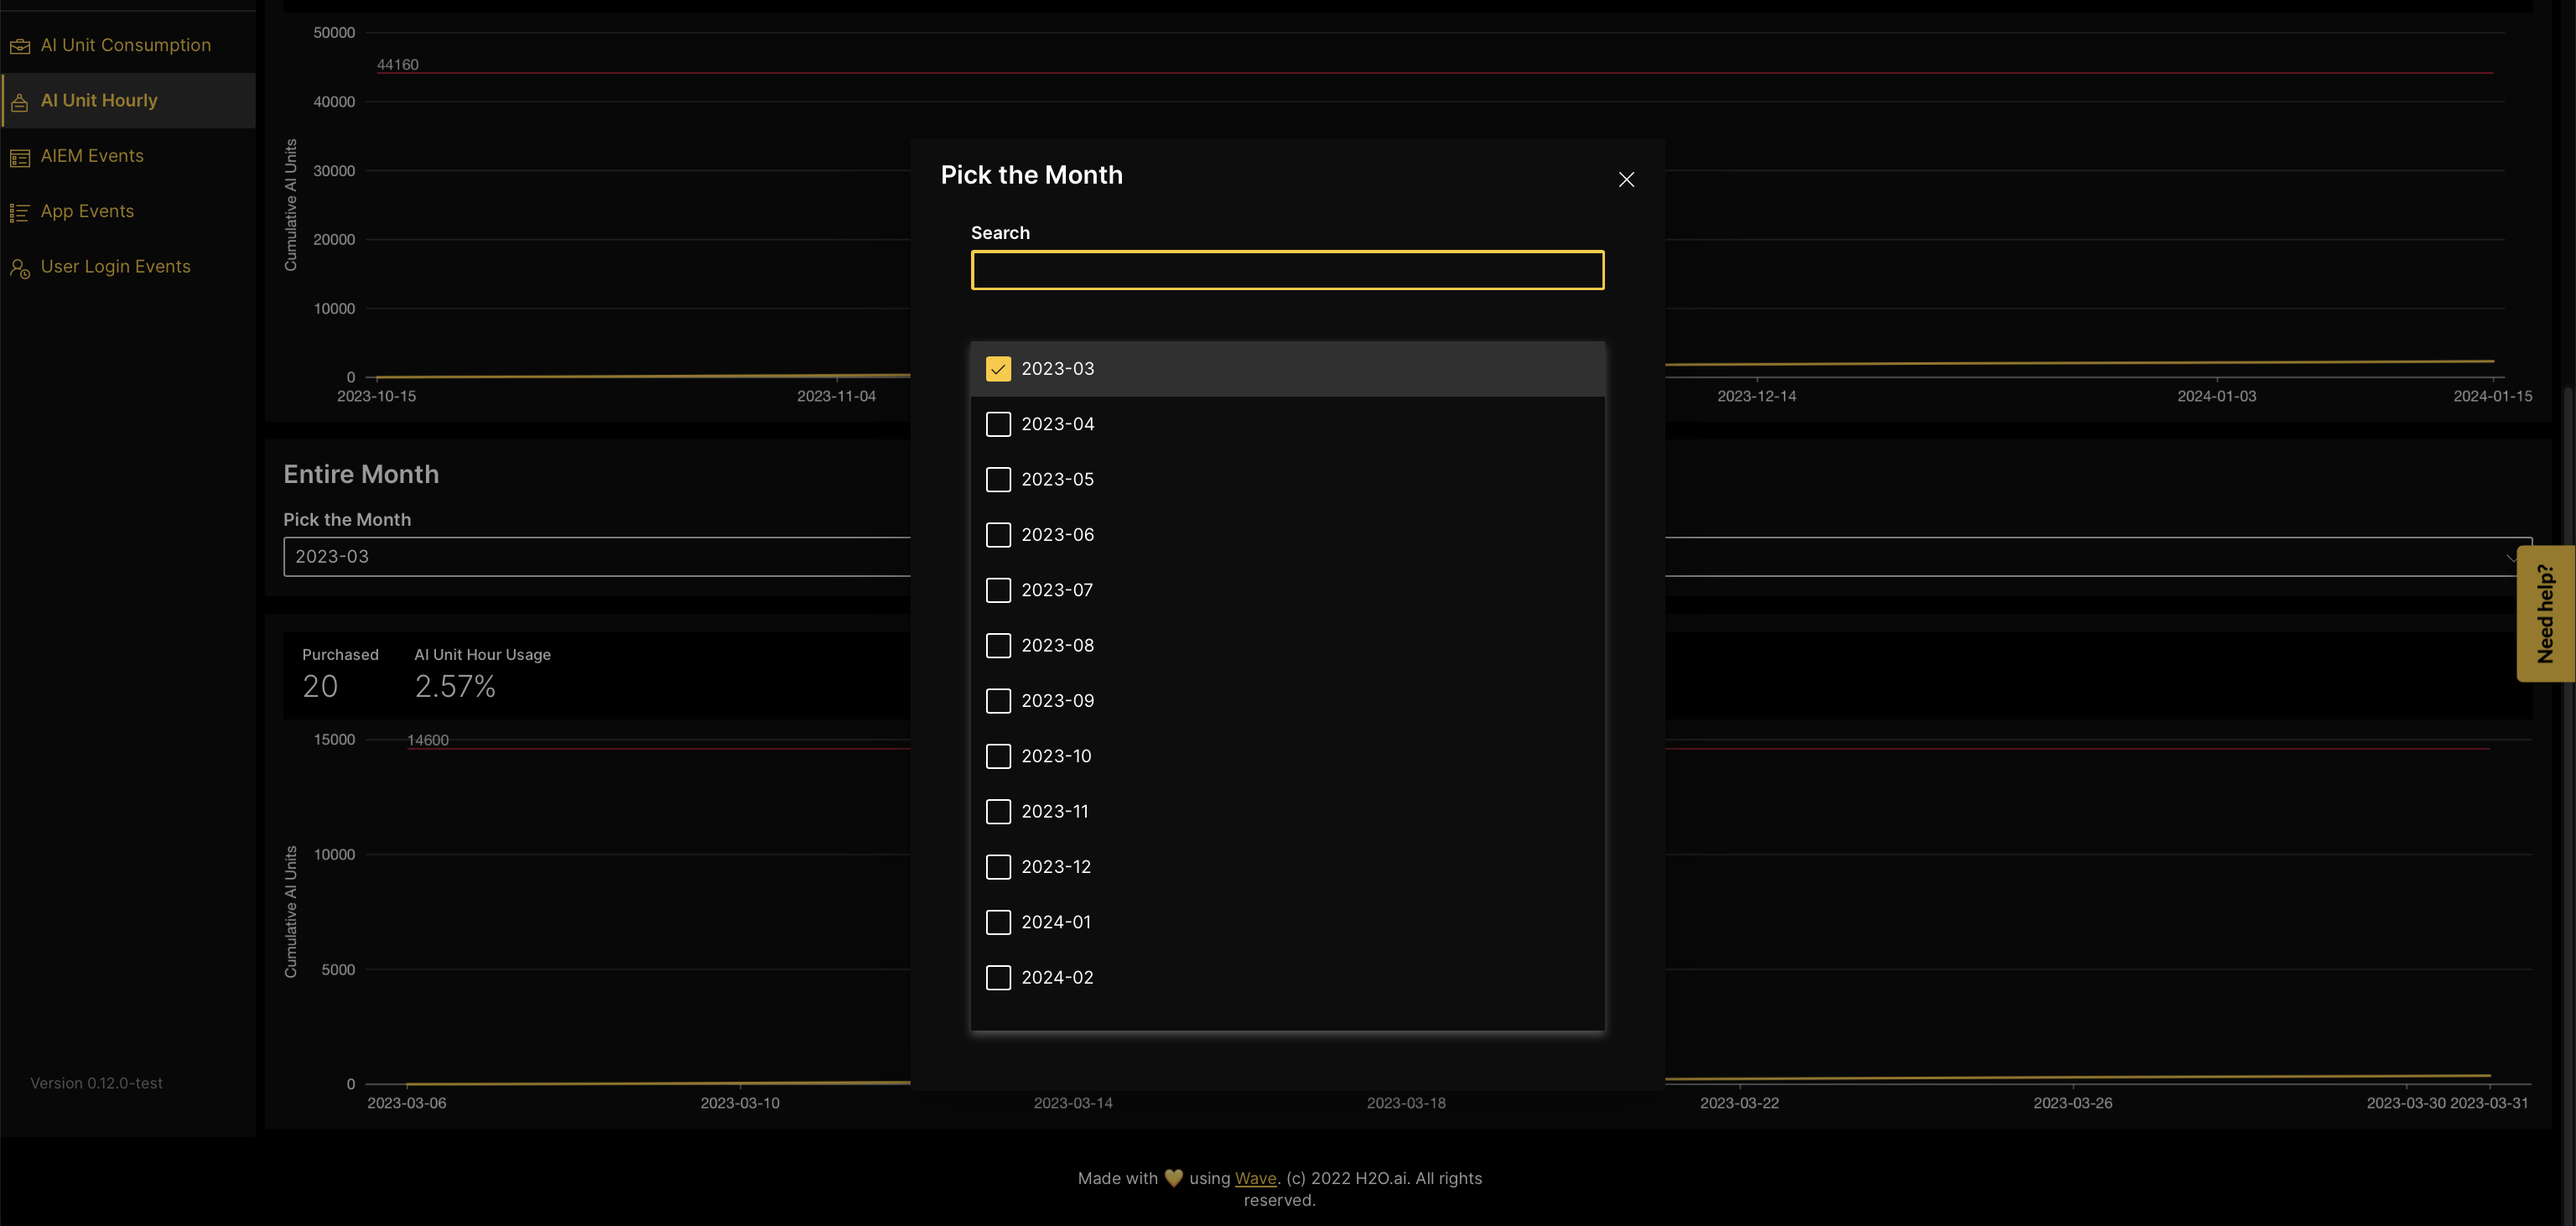Open the Pick the Month dropdown field
Viewport: 2576px width, 1226px height.
tap(600, 557)
